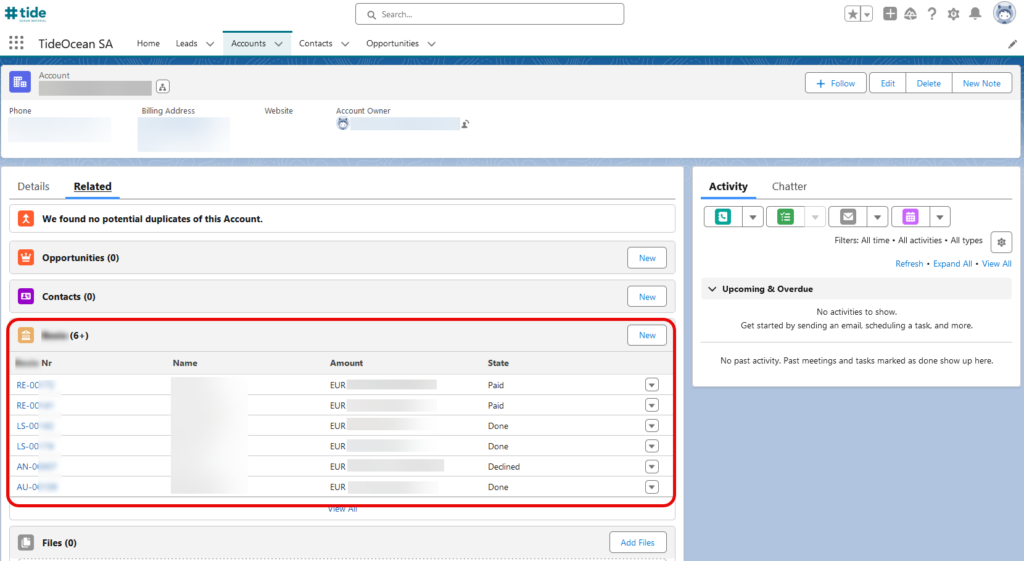View account hierarchy icon beside account name
This screenshot has height=561, width=1024.
point(163,88)
